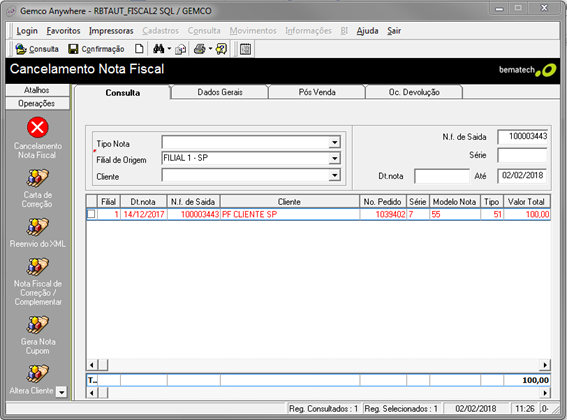Expand the Tipo Nota dropdown
Image resolution: width=567 pixels, height=420 pixels.
point(335,142)
